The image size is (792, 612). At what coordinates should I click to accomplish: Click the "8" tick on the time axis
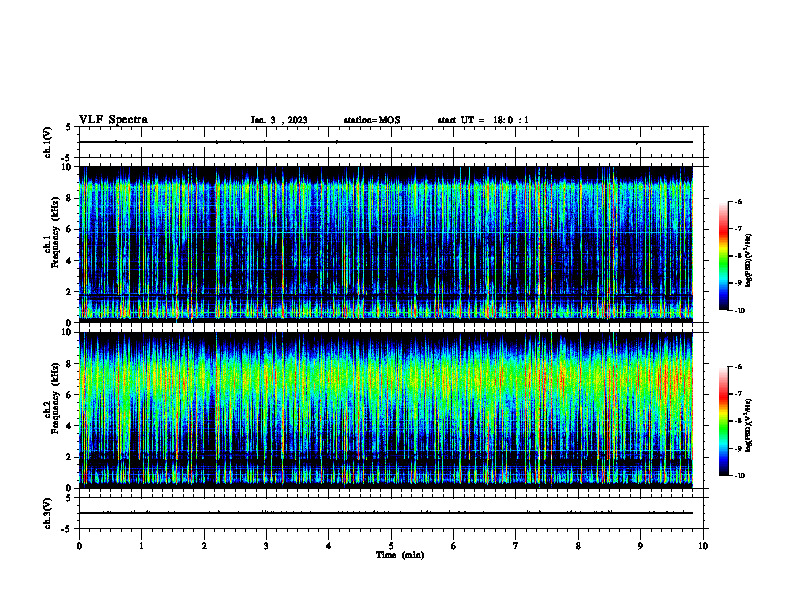[x=578, y=546]
